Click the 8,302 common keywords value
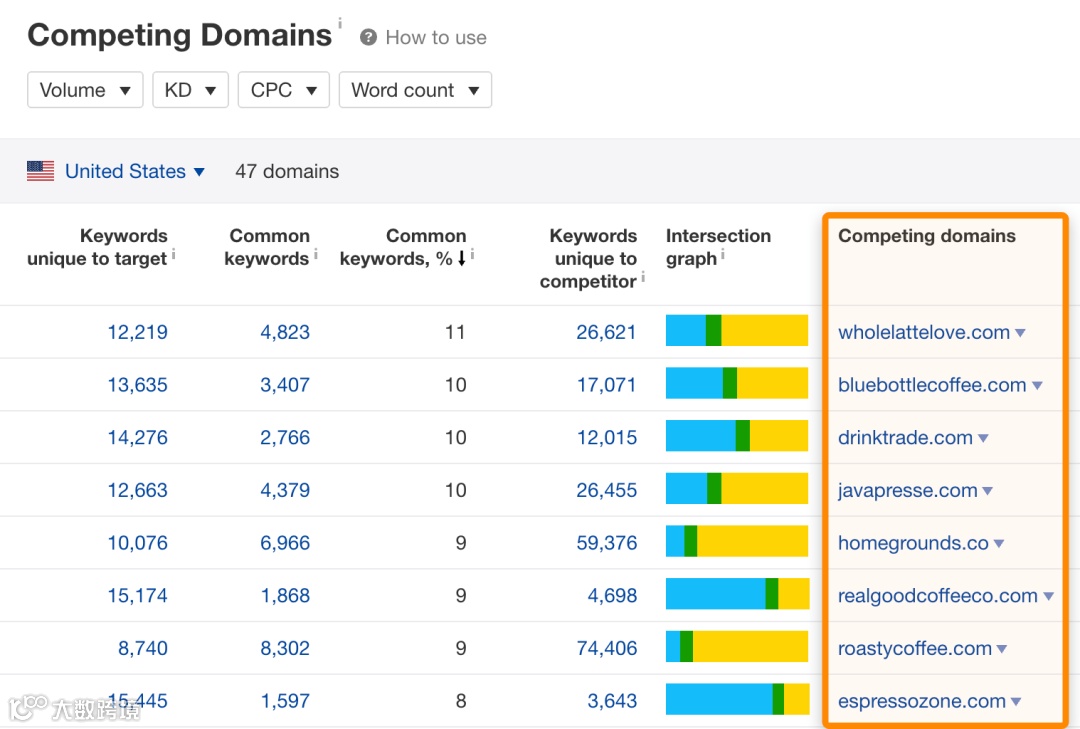Image resolution: width=1080 pixels, height=729 pixels. [x=285, y=648]
